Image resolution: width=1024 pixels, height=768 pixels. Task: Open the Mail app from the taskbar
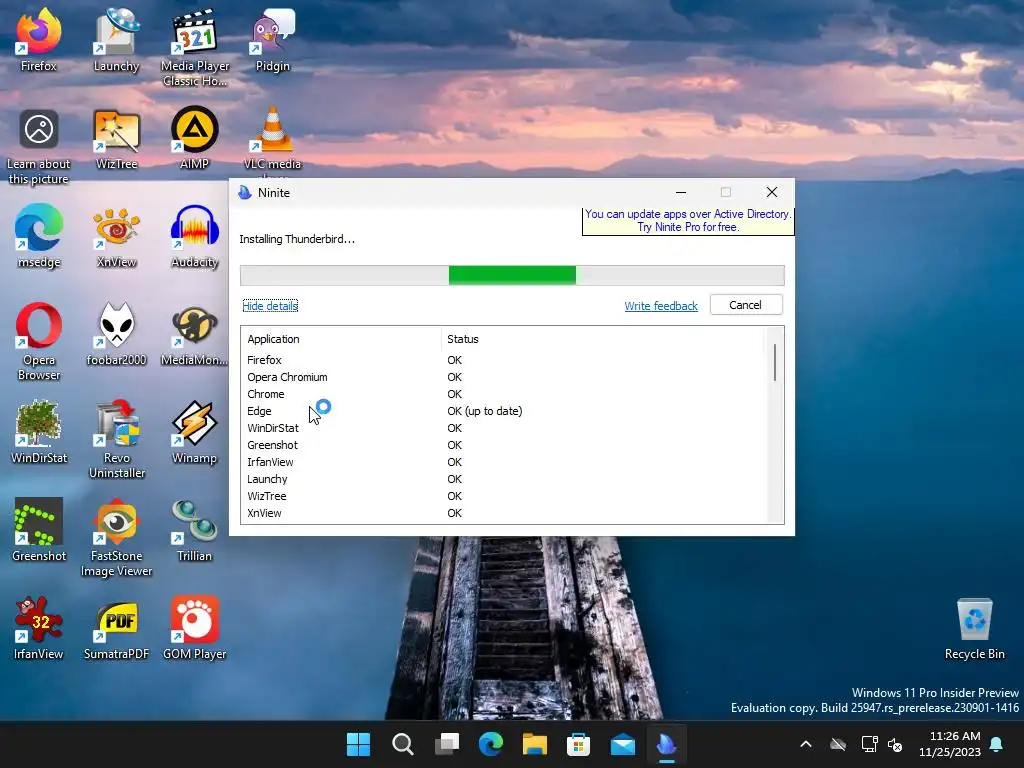coord(623,744)
